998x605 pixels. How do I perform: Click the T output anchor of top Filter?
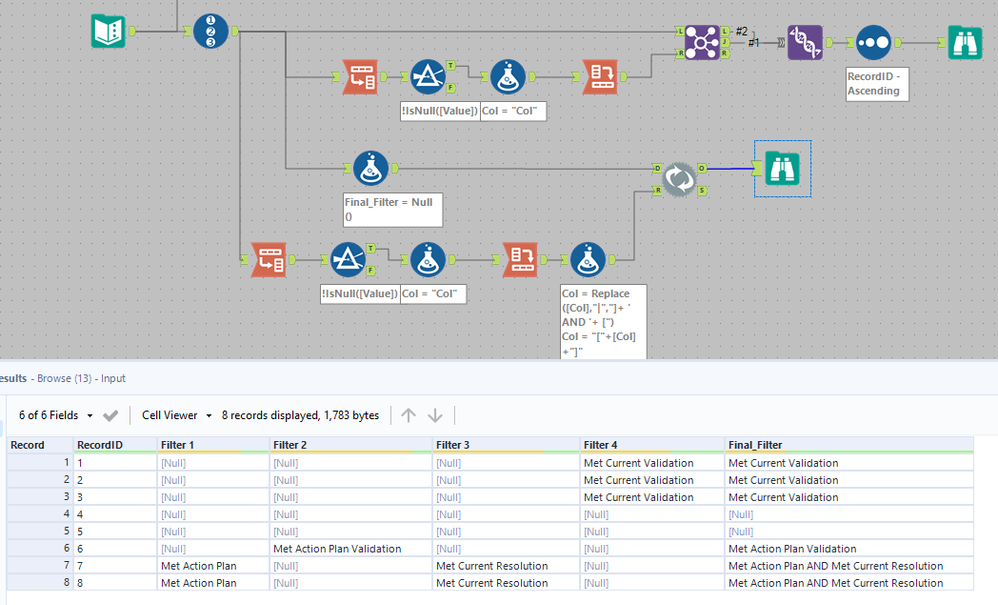(x=451, y=66)
